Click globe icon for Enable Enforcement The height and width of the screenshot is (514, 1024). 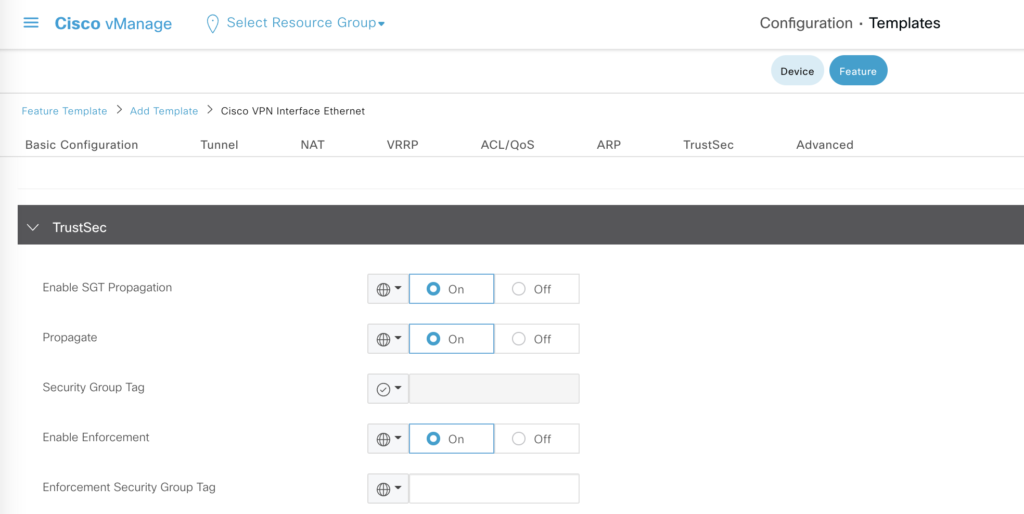click(x=383, y=439)
